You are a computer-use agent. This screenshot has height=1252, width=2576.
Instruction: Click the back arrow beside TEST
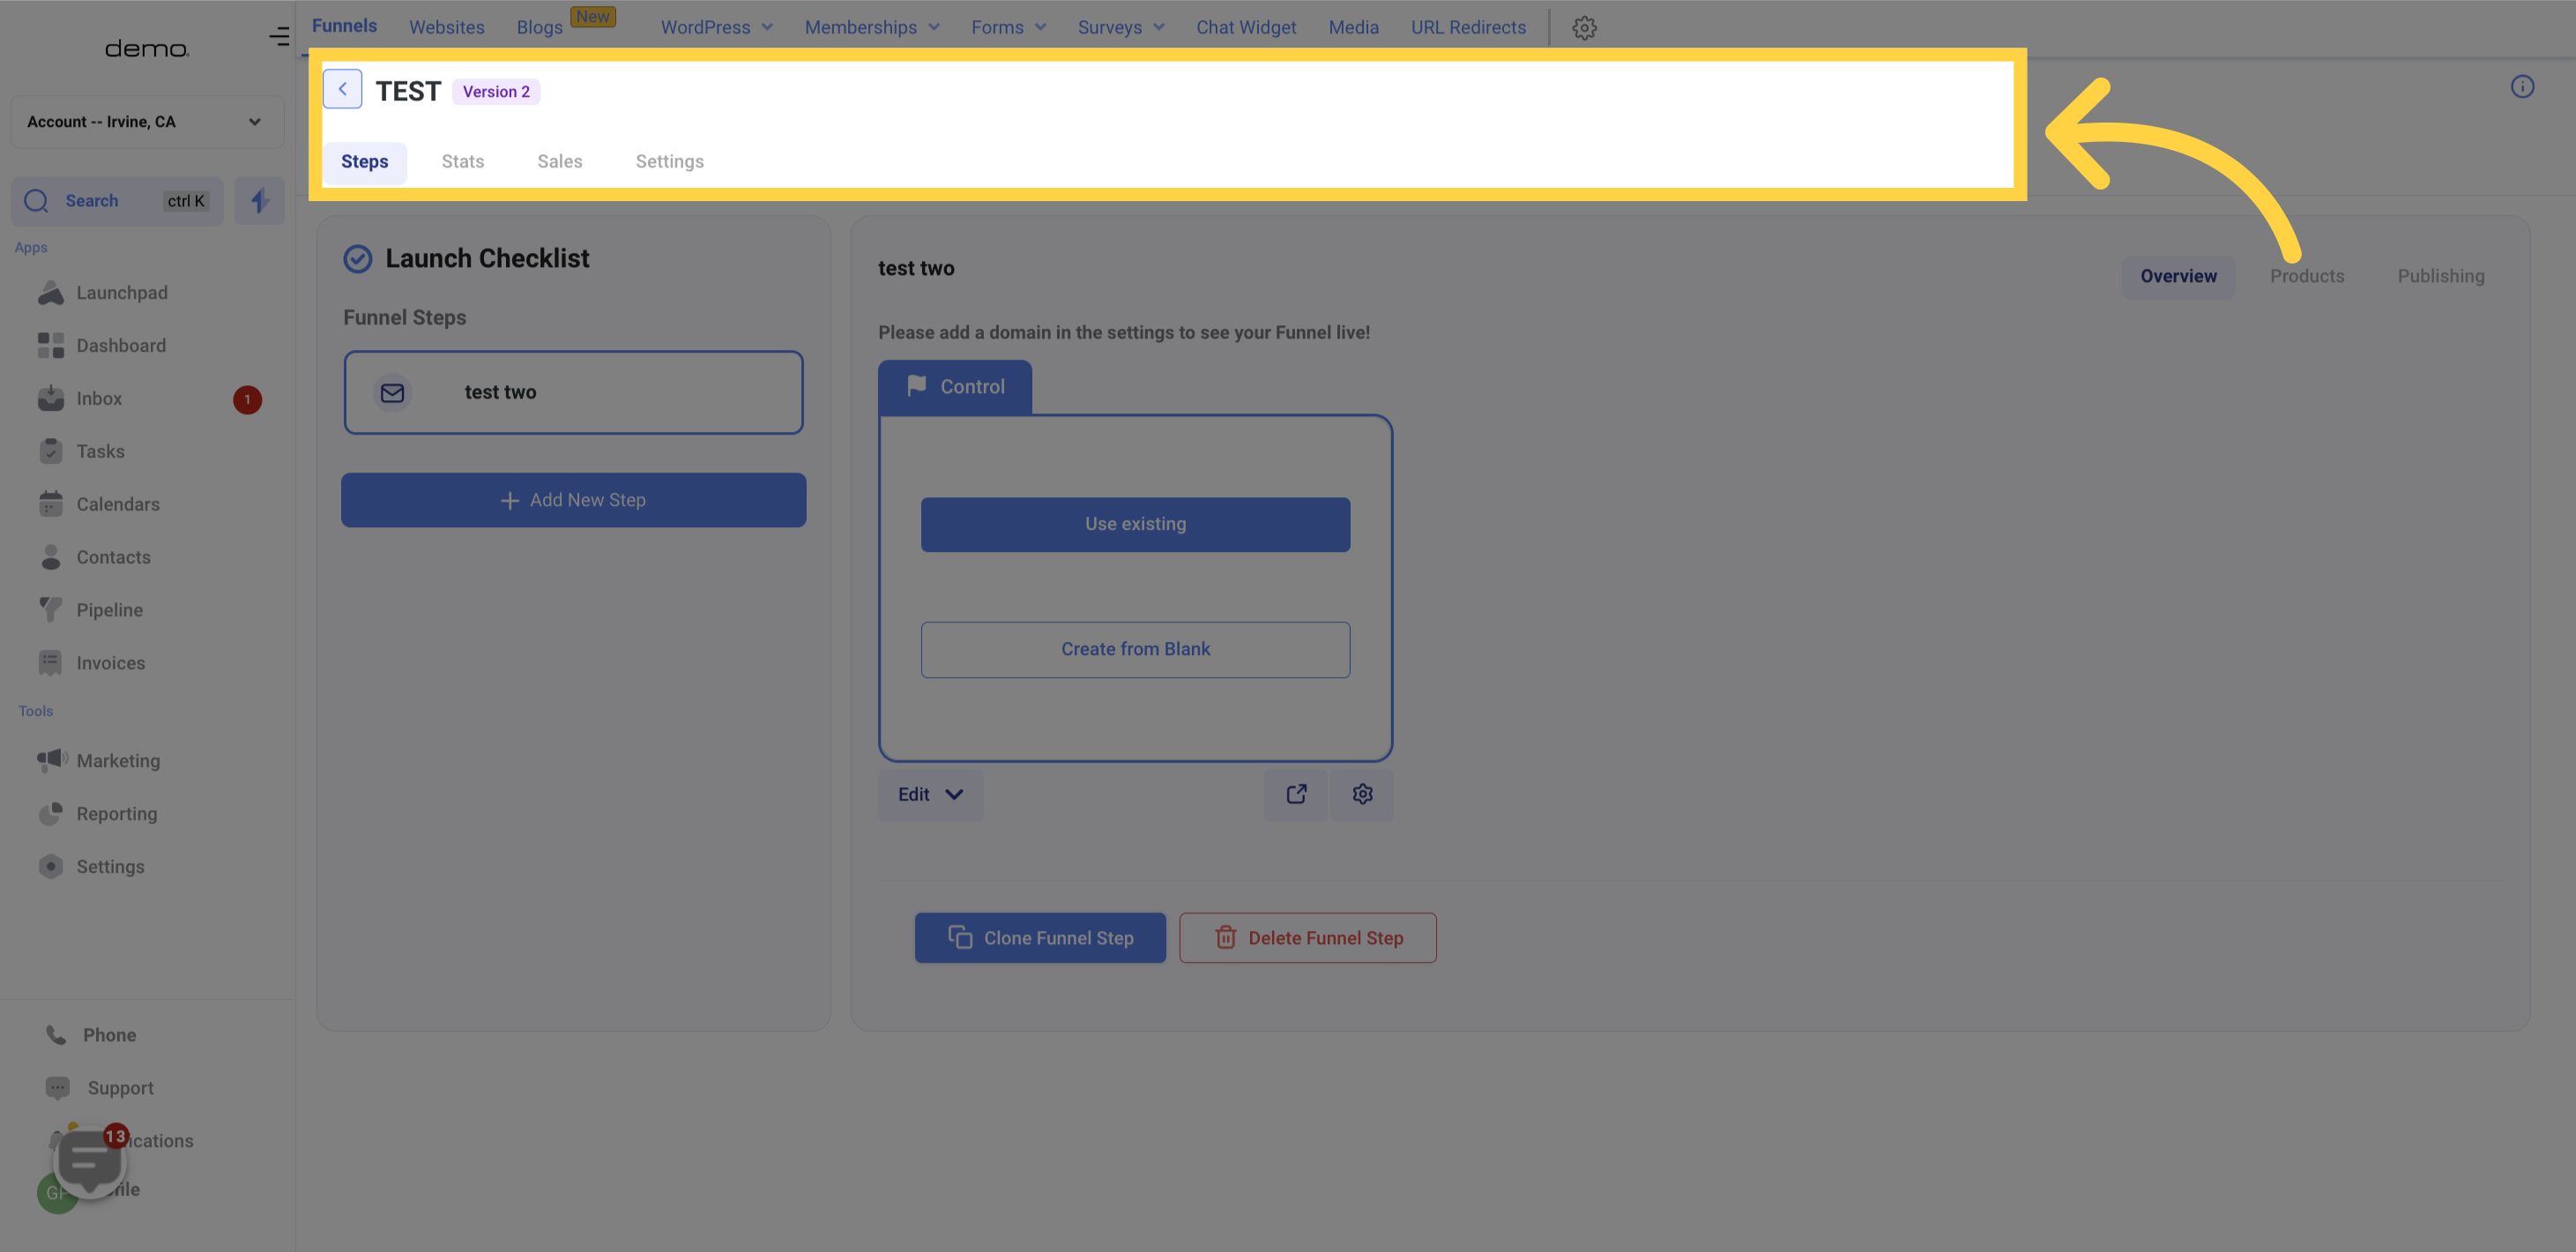click(342, 90)
